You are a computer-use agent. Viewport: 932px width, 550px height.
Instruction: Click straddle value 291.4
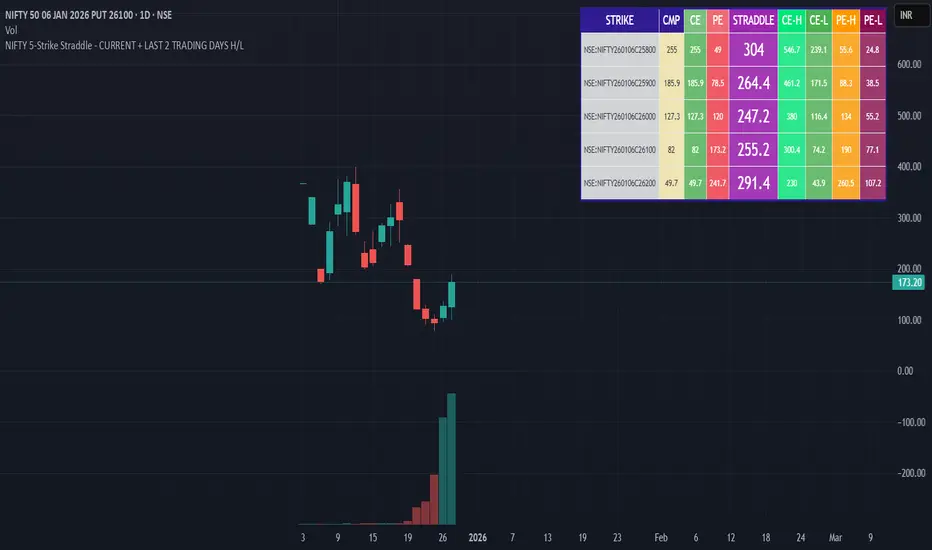[x=753, y=183]
